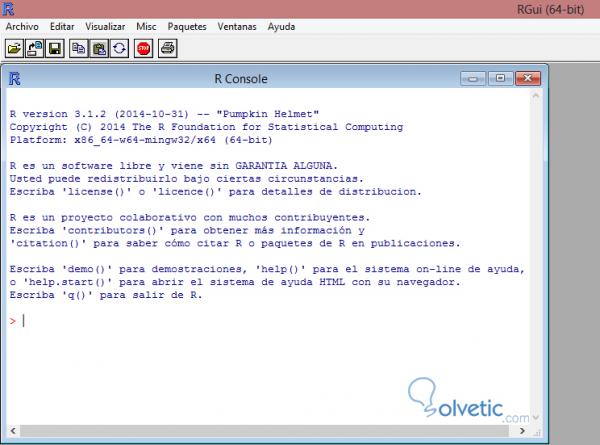The image size is (600, 445).
Task: Click the text 'citation()' in the console
Action: [48, 243]
